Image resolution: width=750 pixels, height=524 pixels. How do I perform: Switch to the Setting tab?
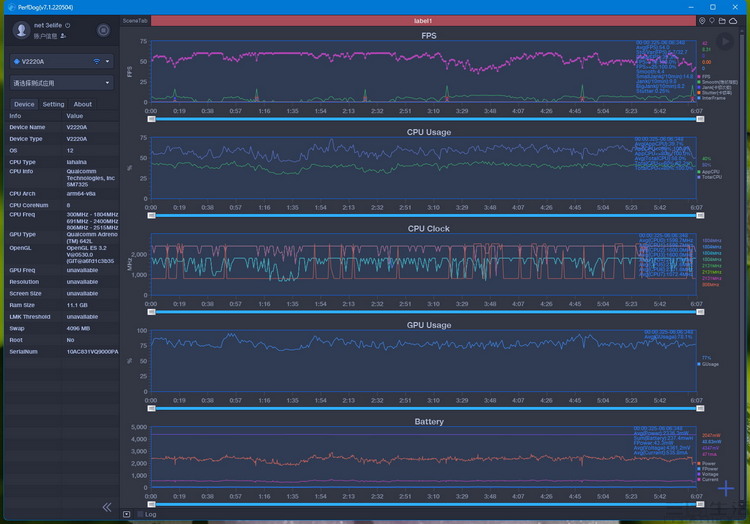pos(53,104)
